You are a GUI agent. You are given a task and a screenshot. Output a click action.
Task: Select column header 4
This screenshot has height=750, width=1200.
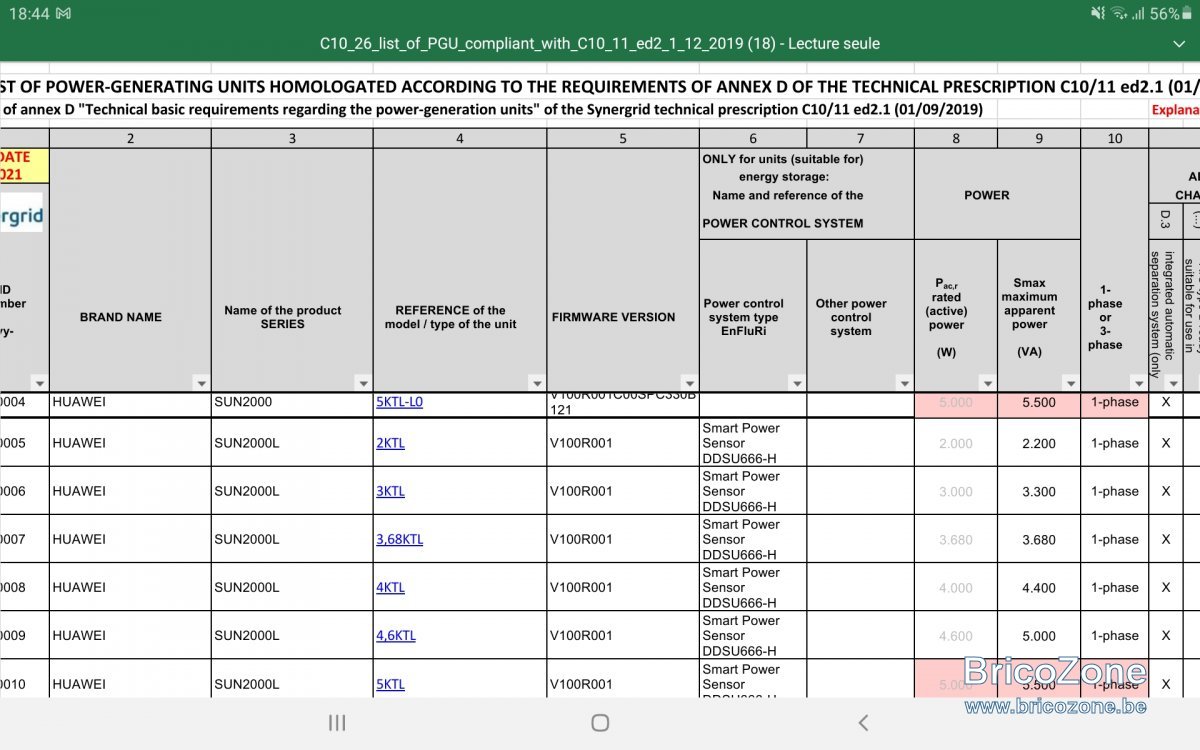point(460,138)
